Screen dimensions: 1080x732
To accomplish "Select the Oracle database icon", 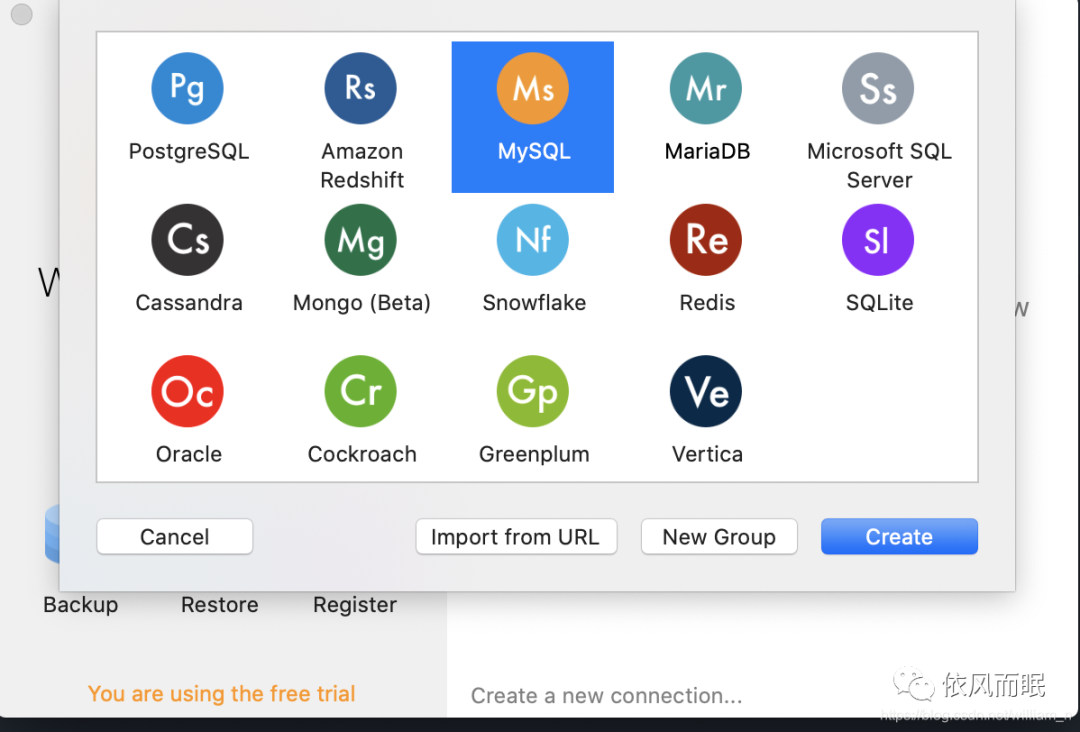I will pyautogui.click(x=187, y=391).
